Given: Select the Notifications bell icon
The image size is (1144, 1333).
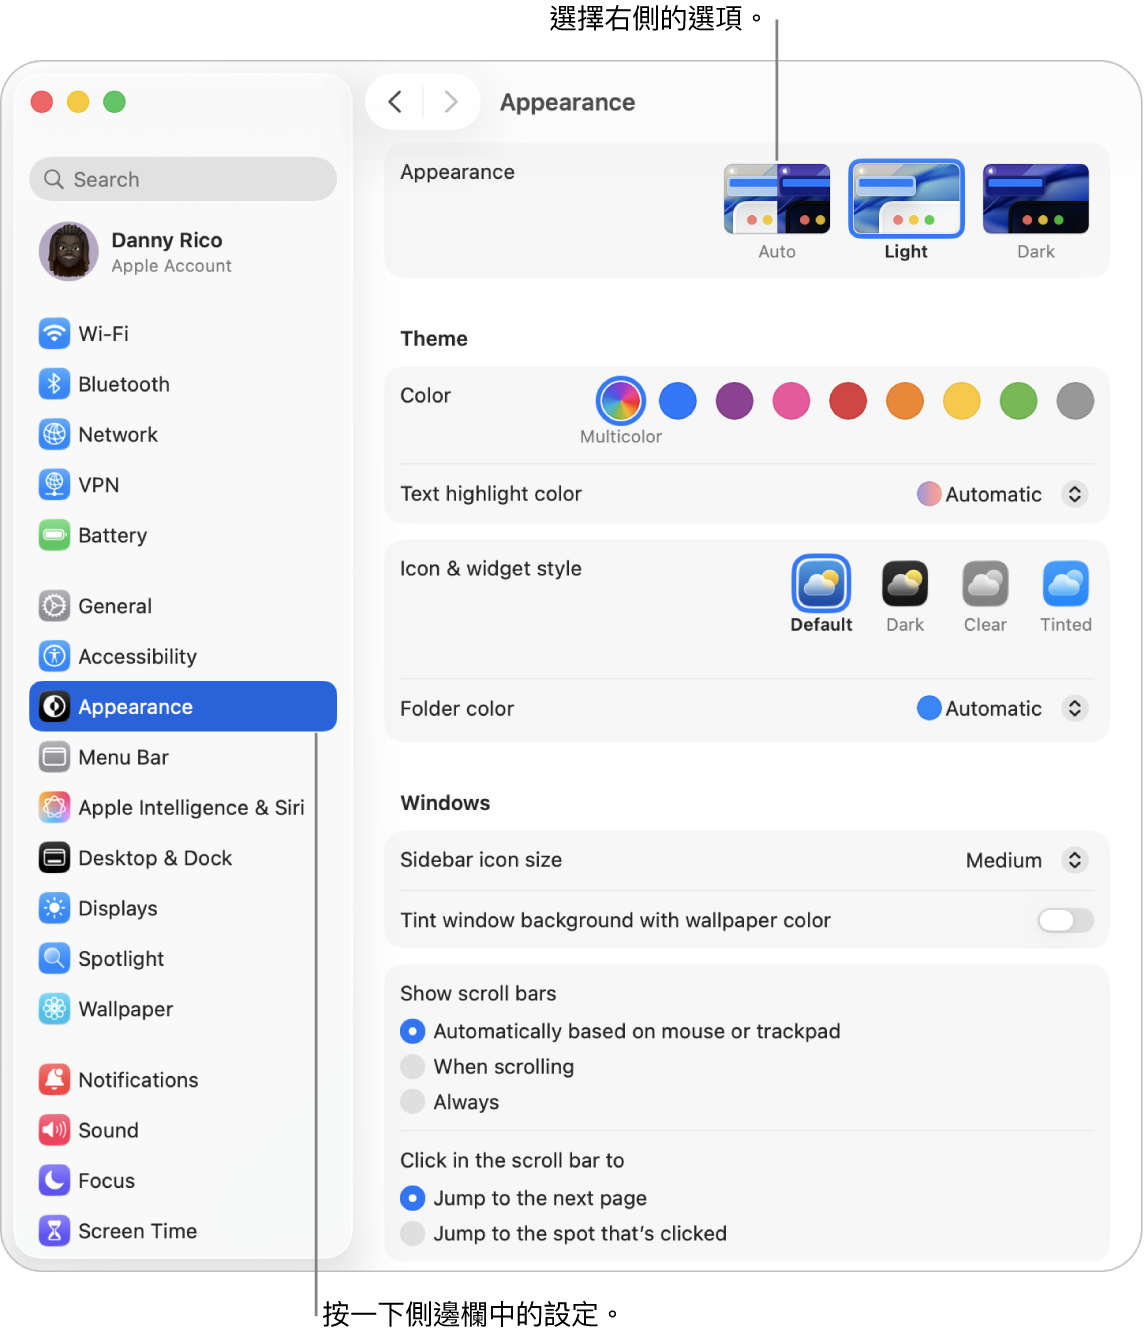Looking at the screenshot, I should point(54,1080).
